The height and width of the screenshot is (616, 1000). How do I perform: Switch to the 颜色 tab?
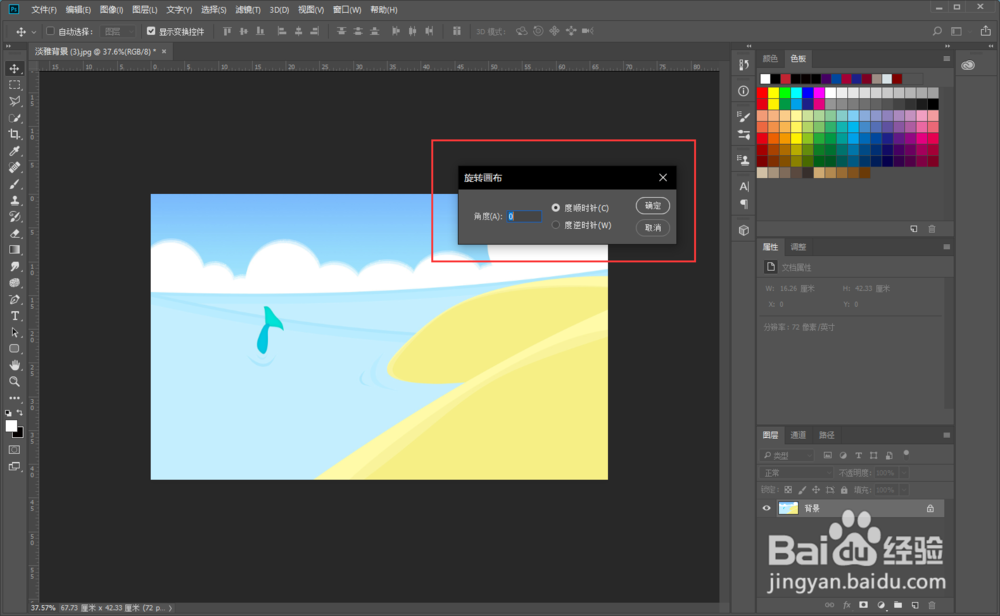770,59
